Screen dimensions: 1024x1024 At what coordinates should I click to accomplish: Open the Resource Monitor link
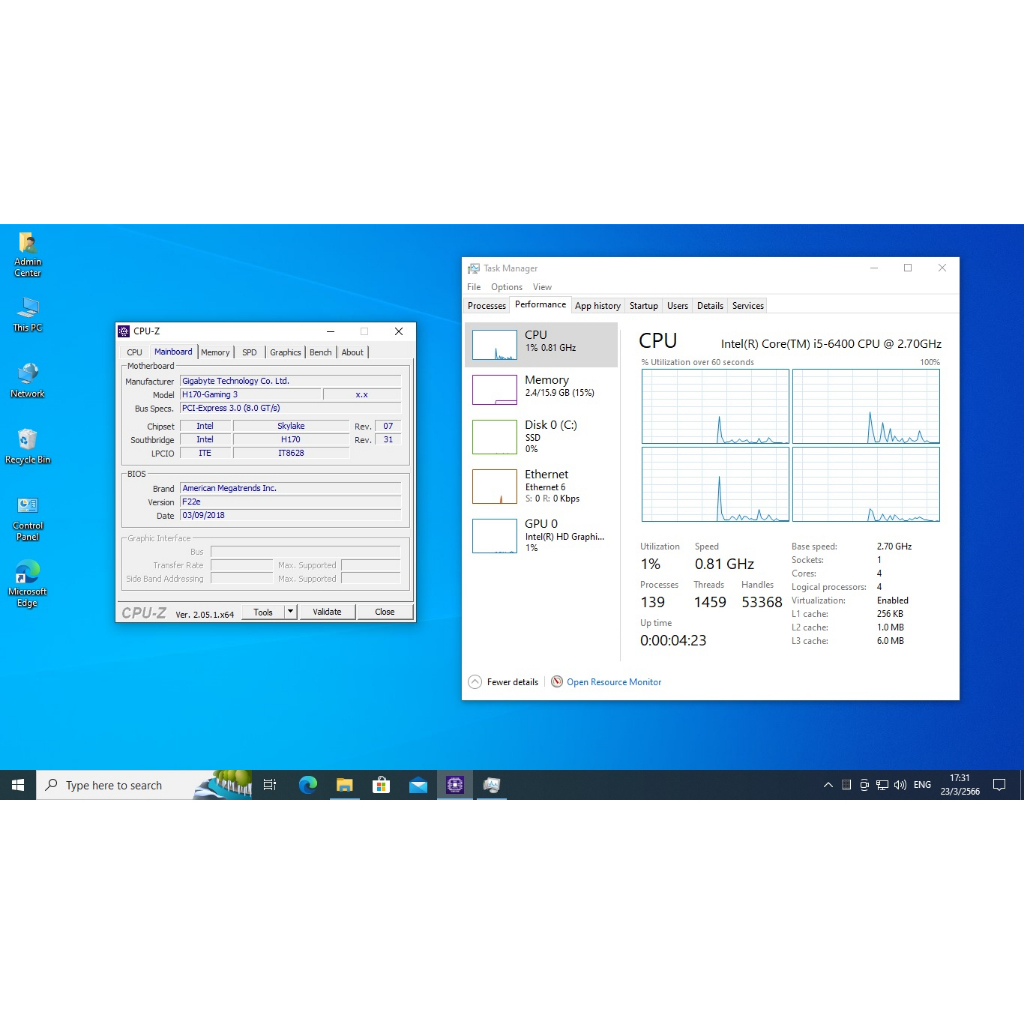pyautogui.click(x=613, y=682)
